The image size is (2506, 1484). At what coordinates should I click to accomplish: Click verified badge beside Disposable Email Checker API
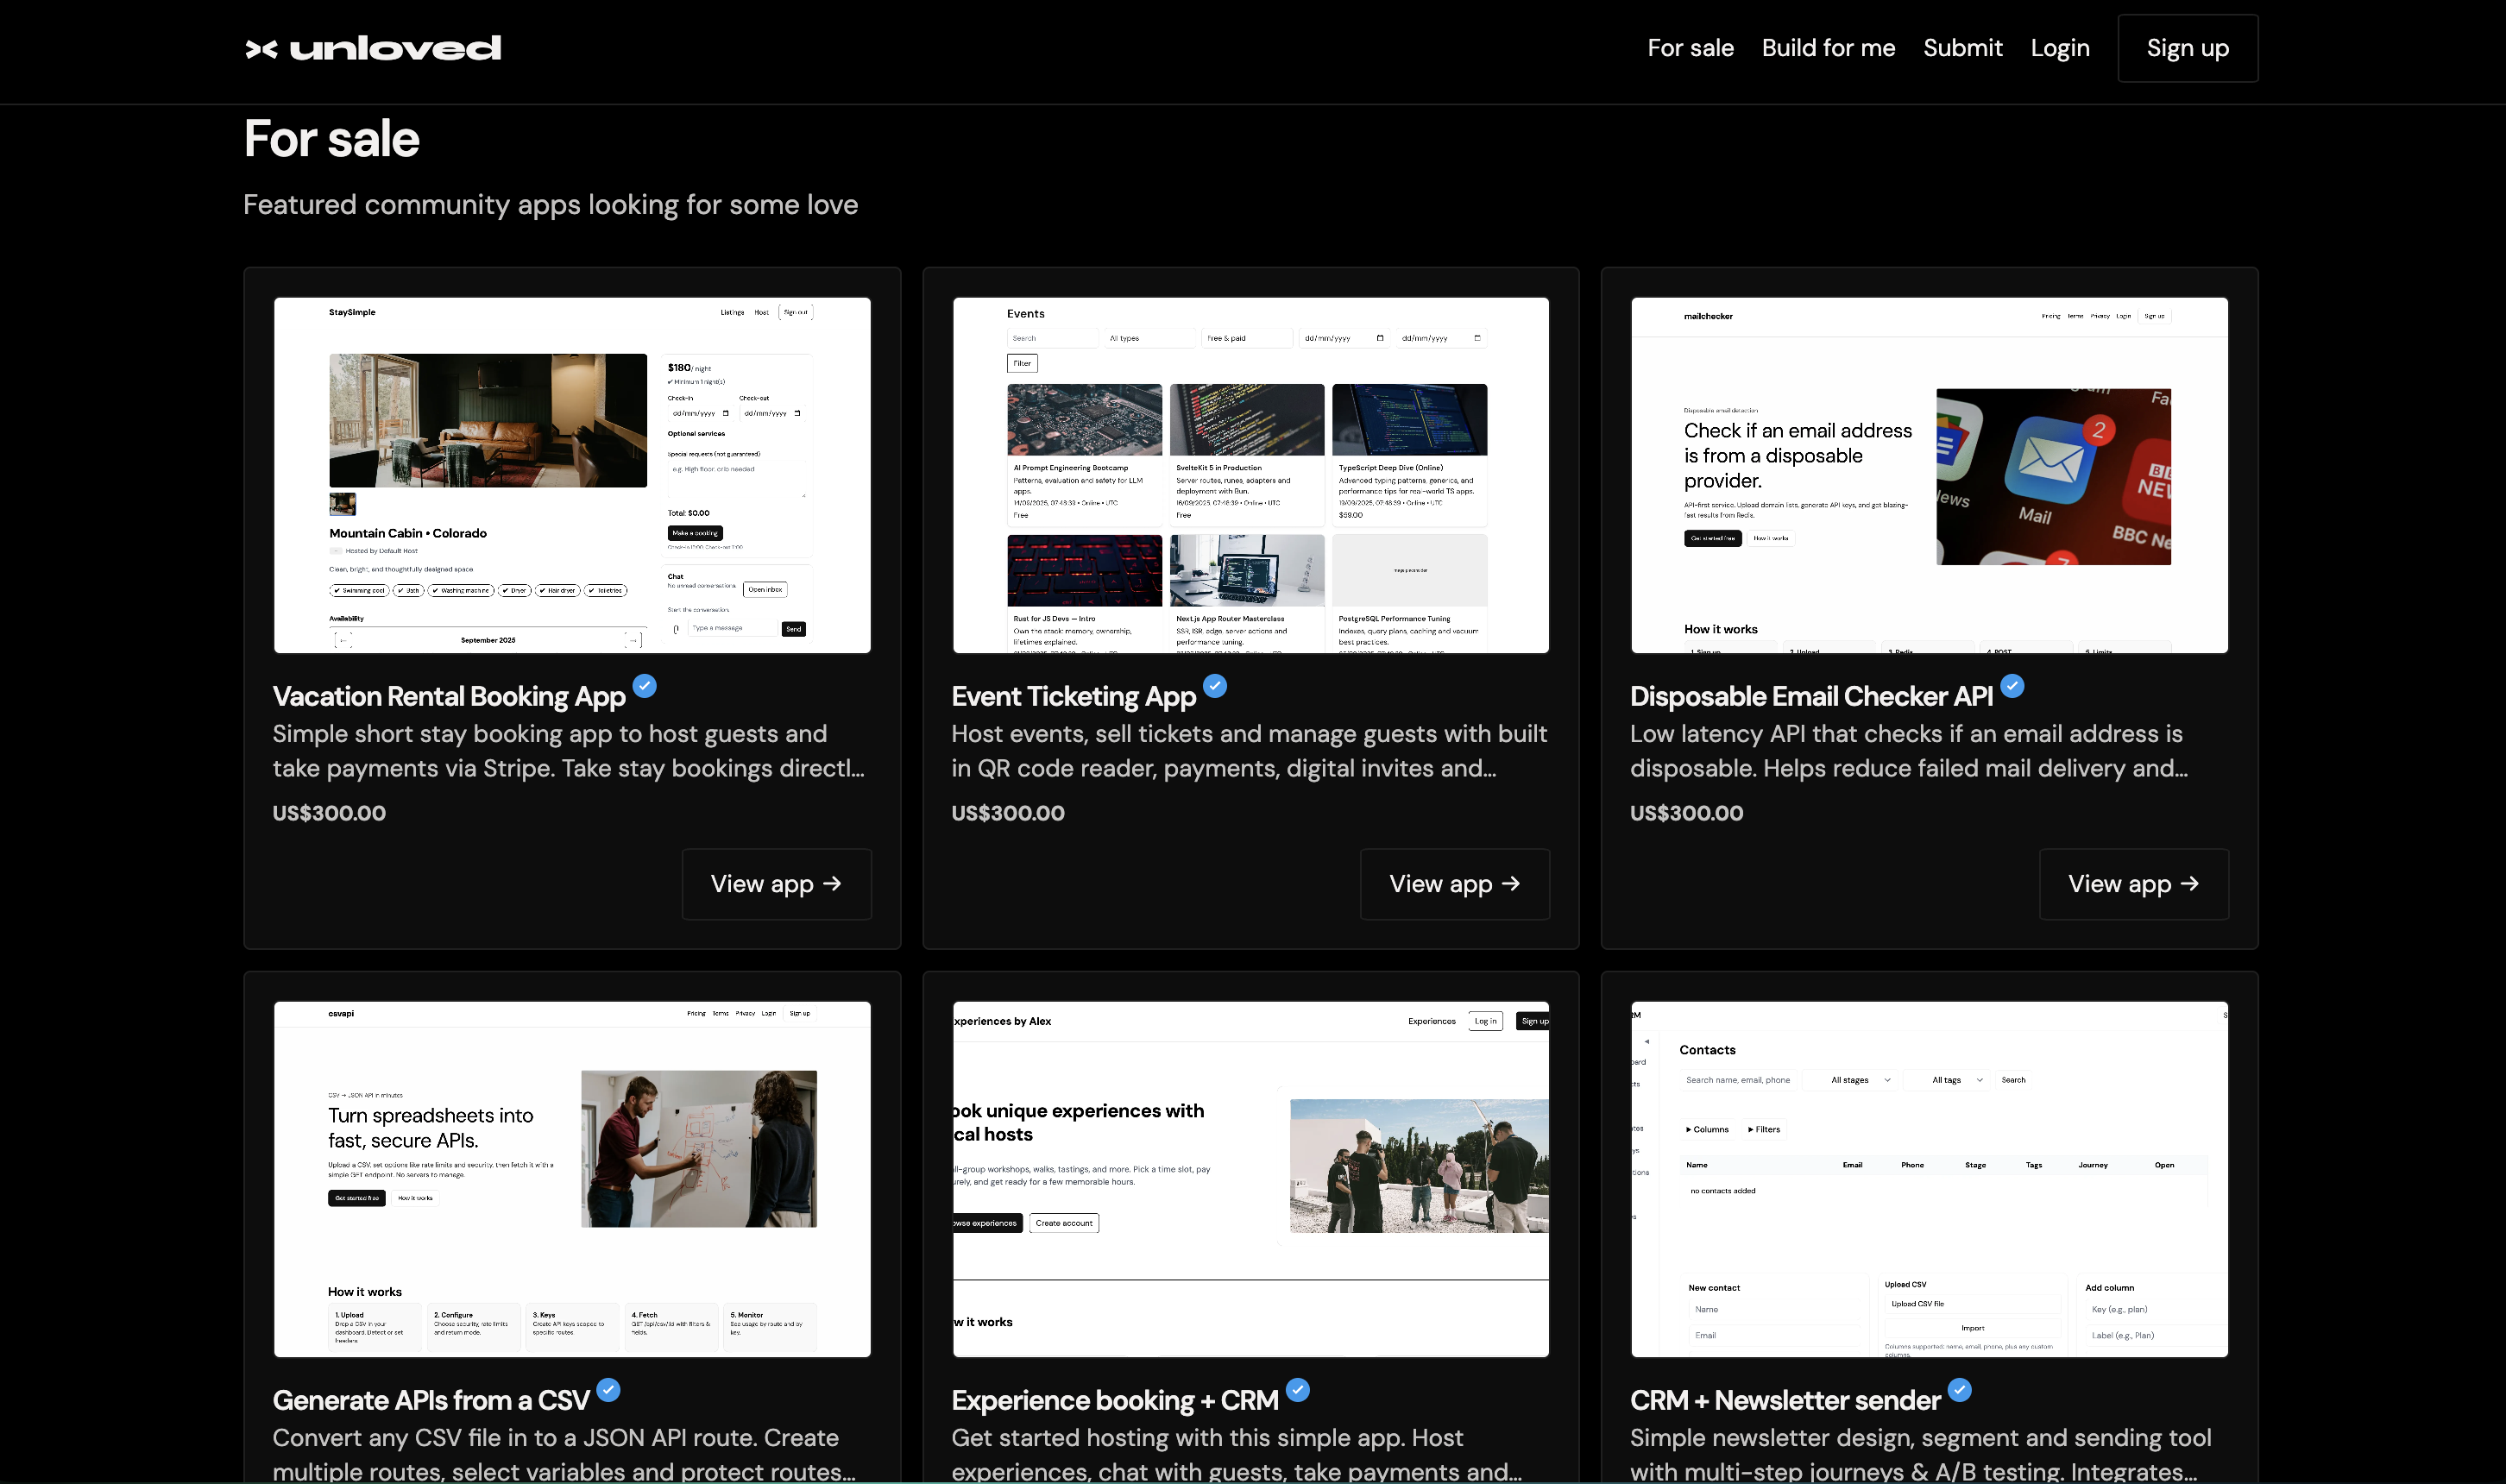point(2012,686)
